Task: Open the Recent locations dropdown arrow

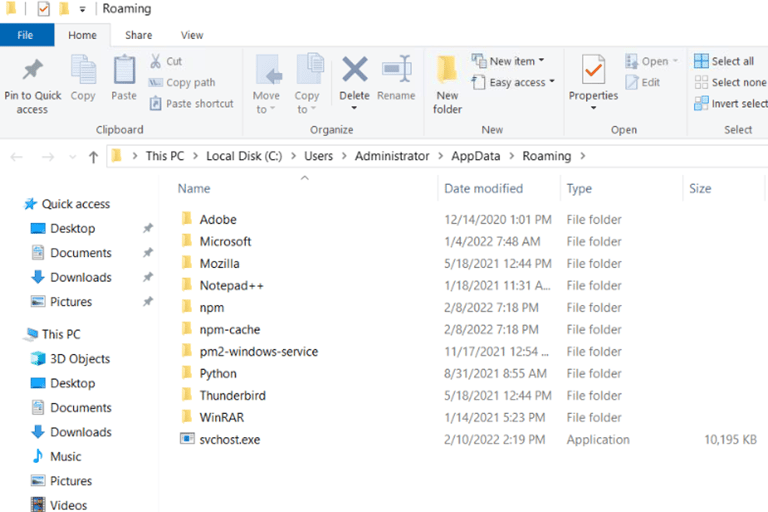Action: point(72,157)
